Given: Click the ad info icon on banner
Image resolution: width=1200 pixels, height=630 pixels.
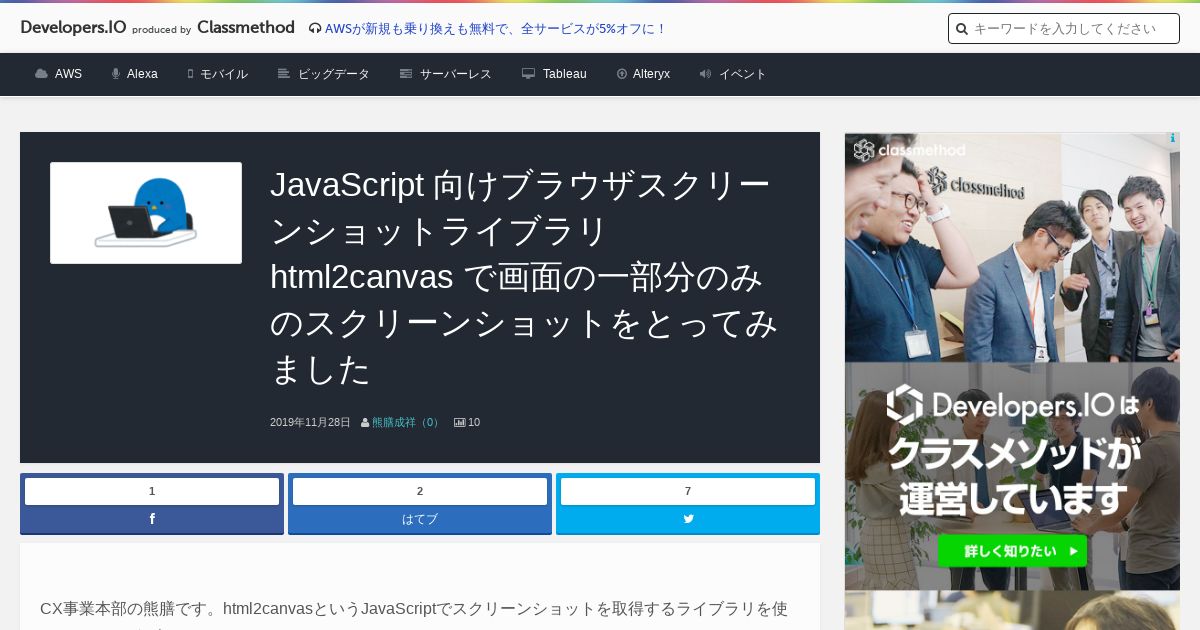Looking at the screenshot, I should point(1173,139).
